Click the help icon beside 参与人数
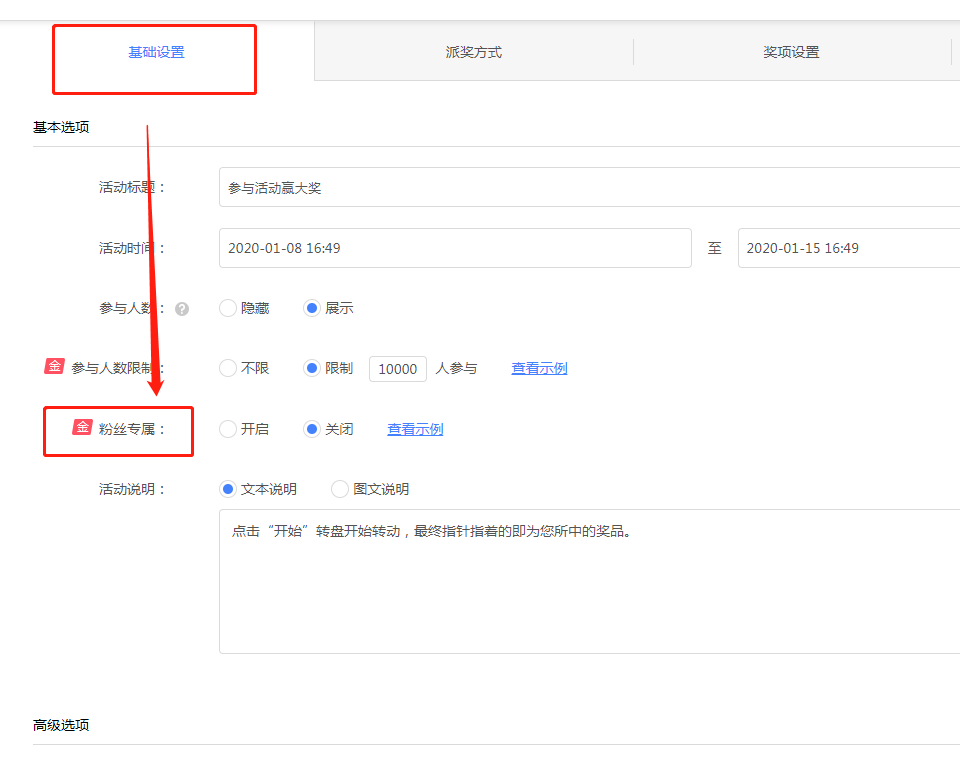Screen dimensions: 960x764 pyautogui.click(x=182, y=309)
